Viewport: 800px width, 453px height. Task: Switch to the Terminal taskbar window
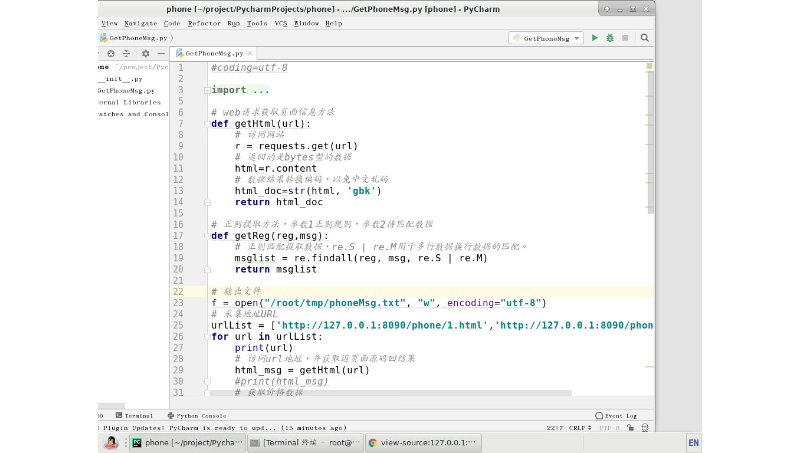[x=306, y=443]
